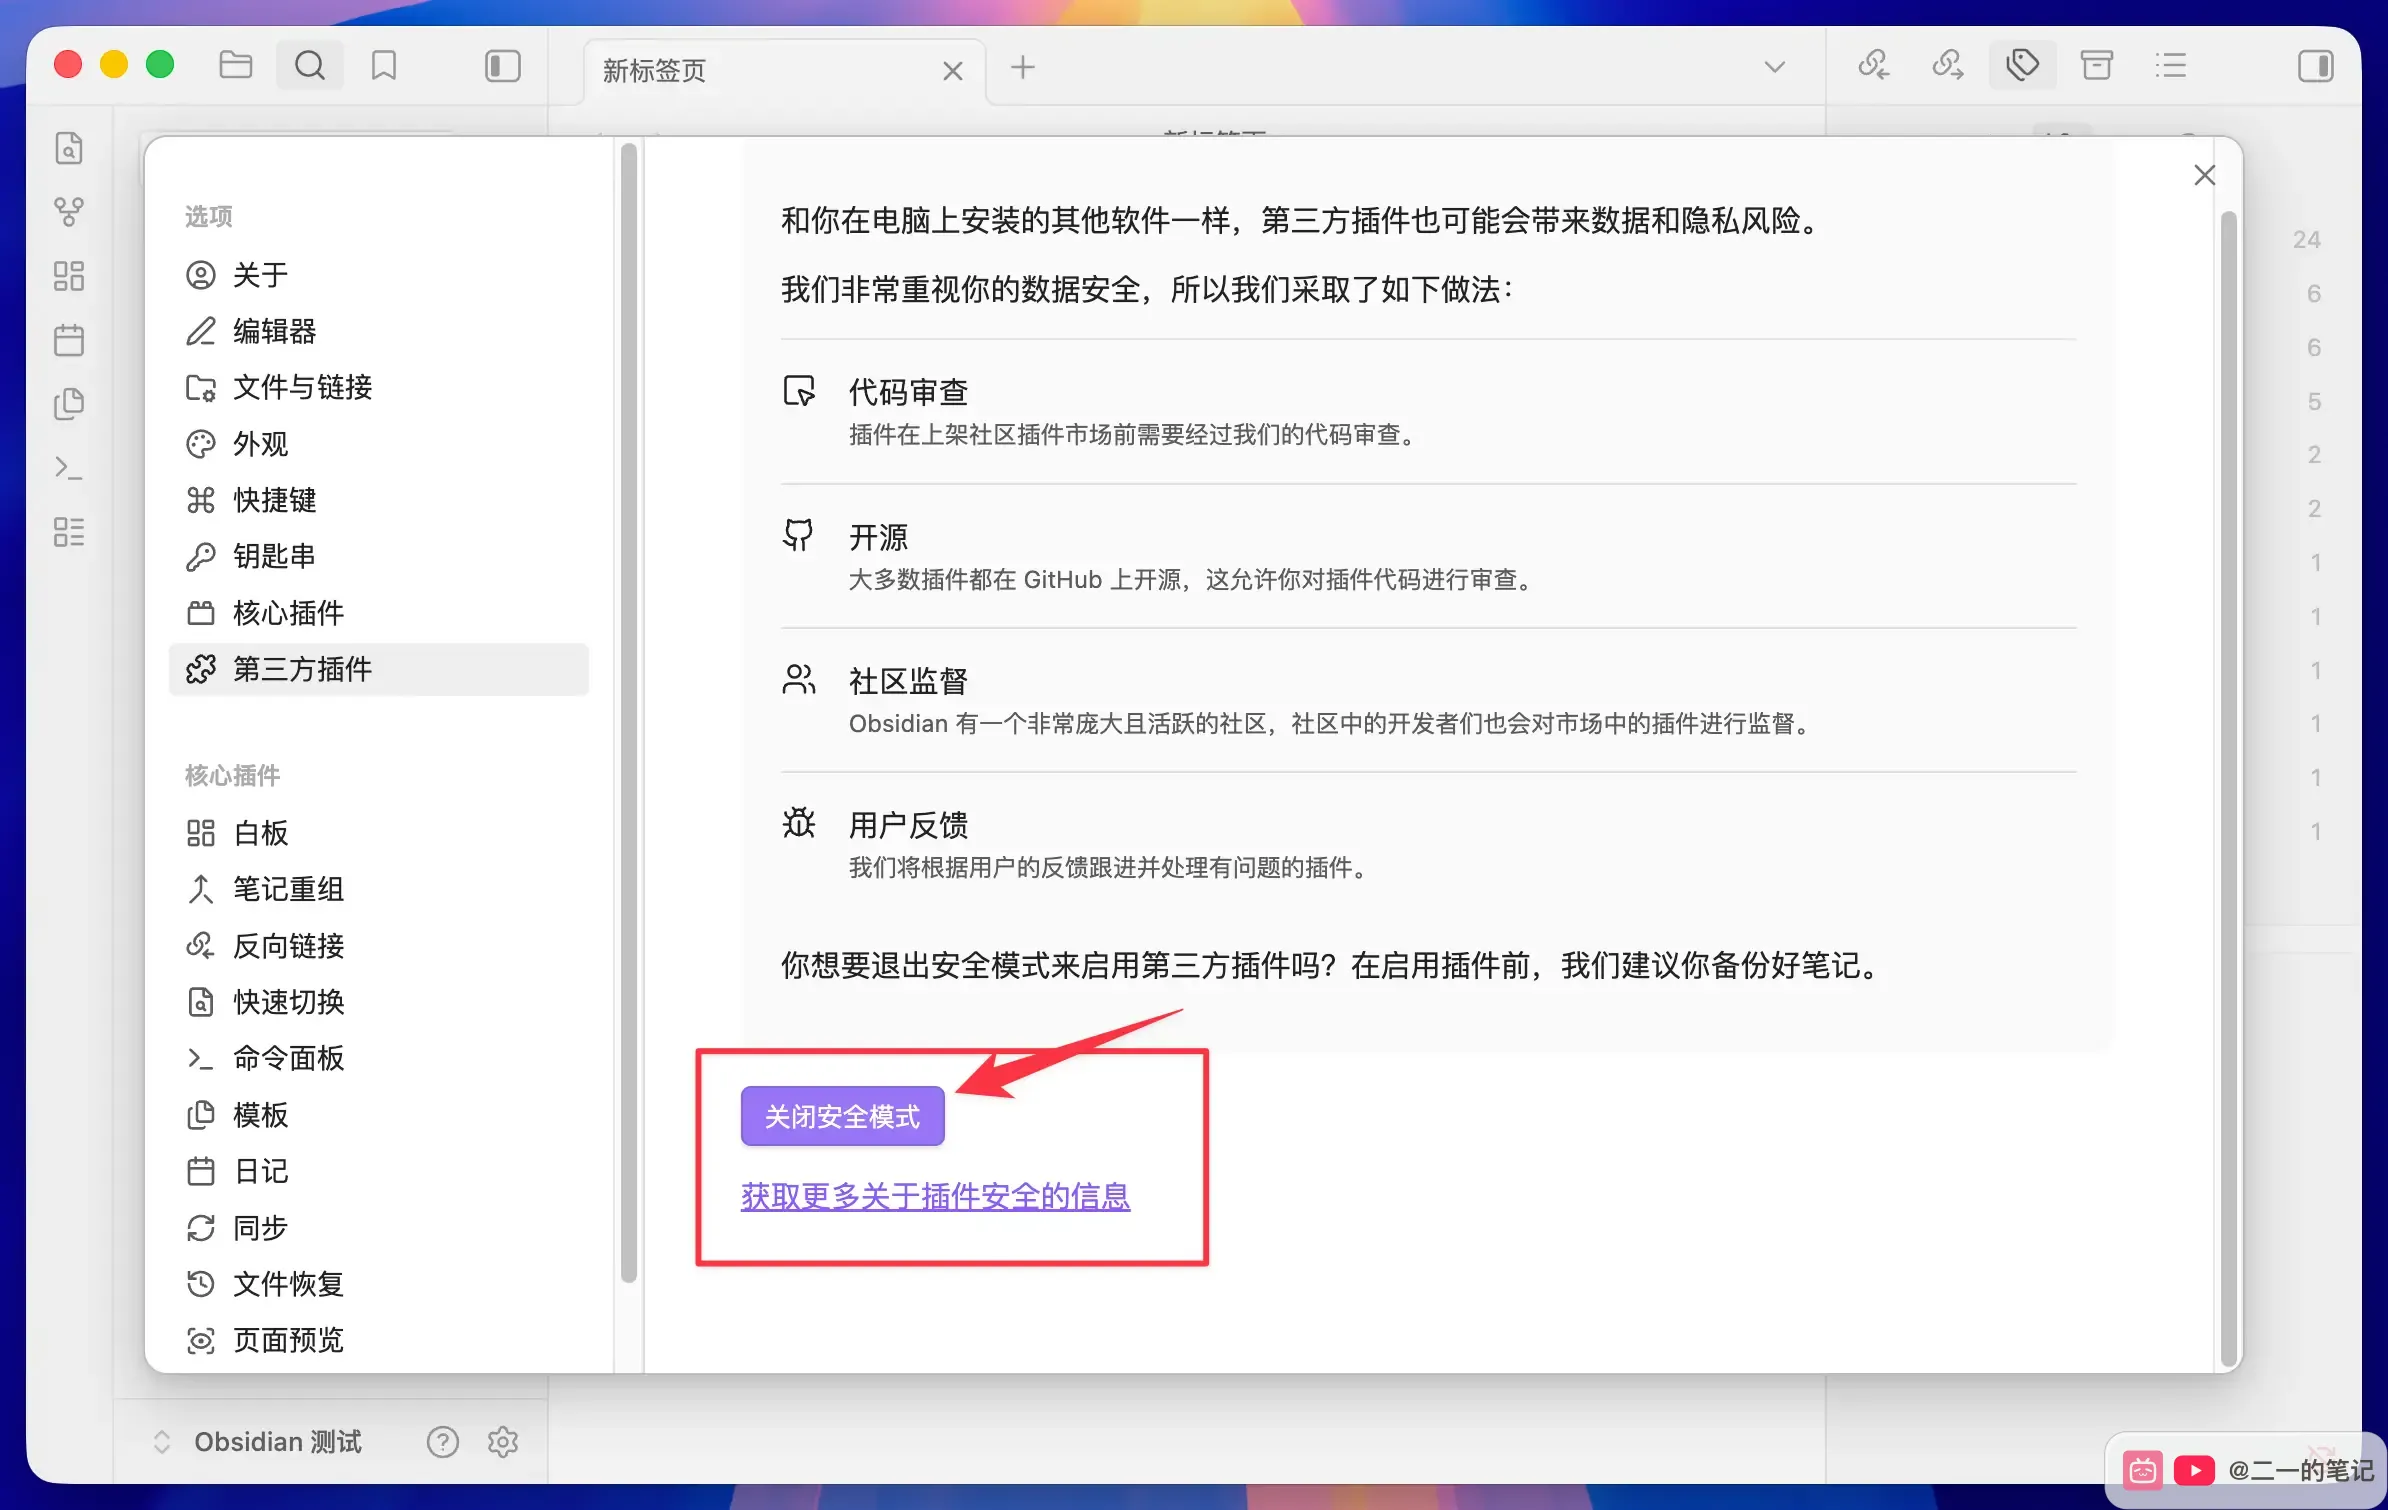This screenshot has width=2388, height=1510.
Task: Add a new tab with the plus icon
Action: pyautogui.click(x=1022, y=68)
